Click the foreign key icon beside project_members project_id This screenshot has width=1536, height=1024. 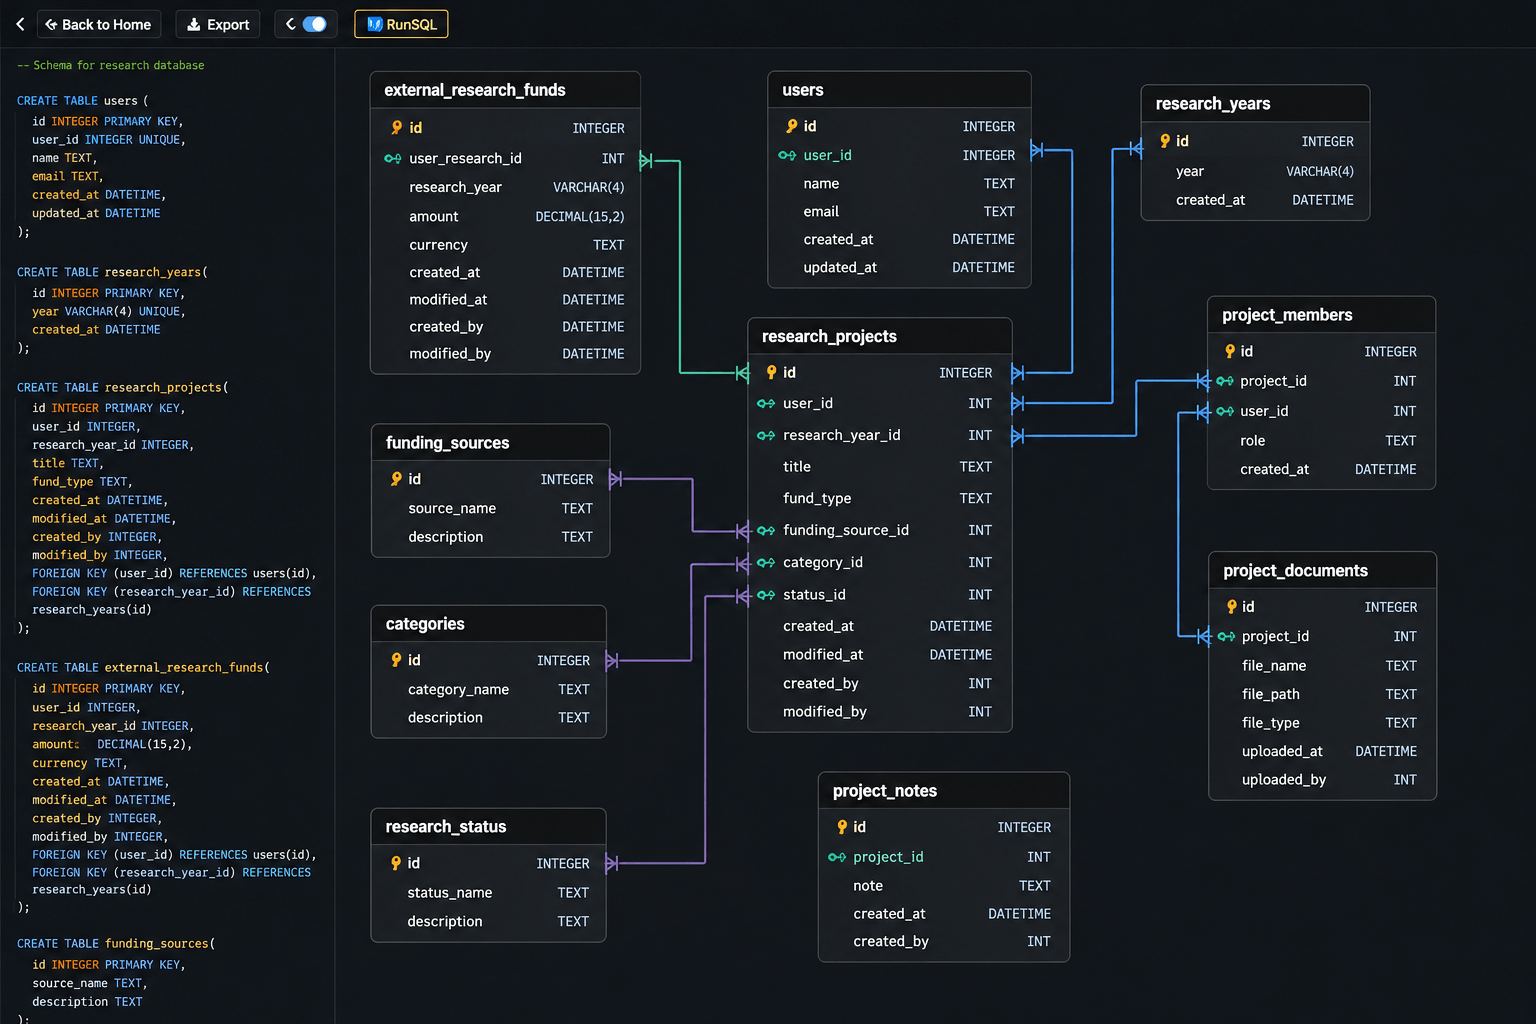[1225, 381]
